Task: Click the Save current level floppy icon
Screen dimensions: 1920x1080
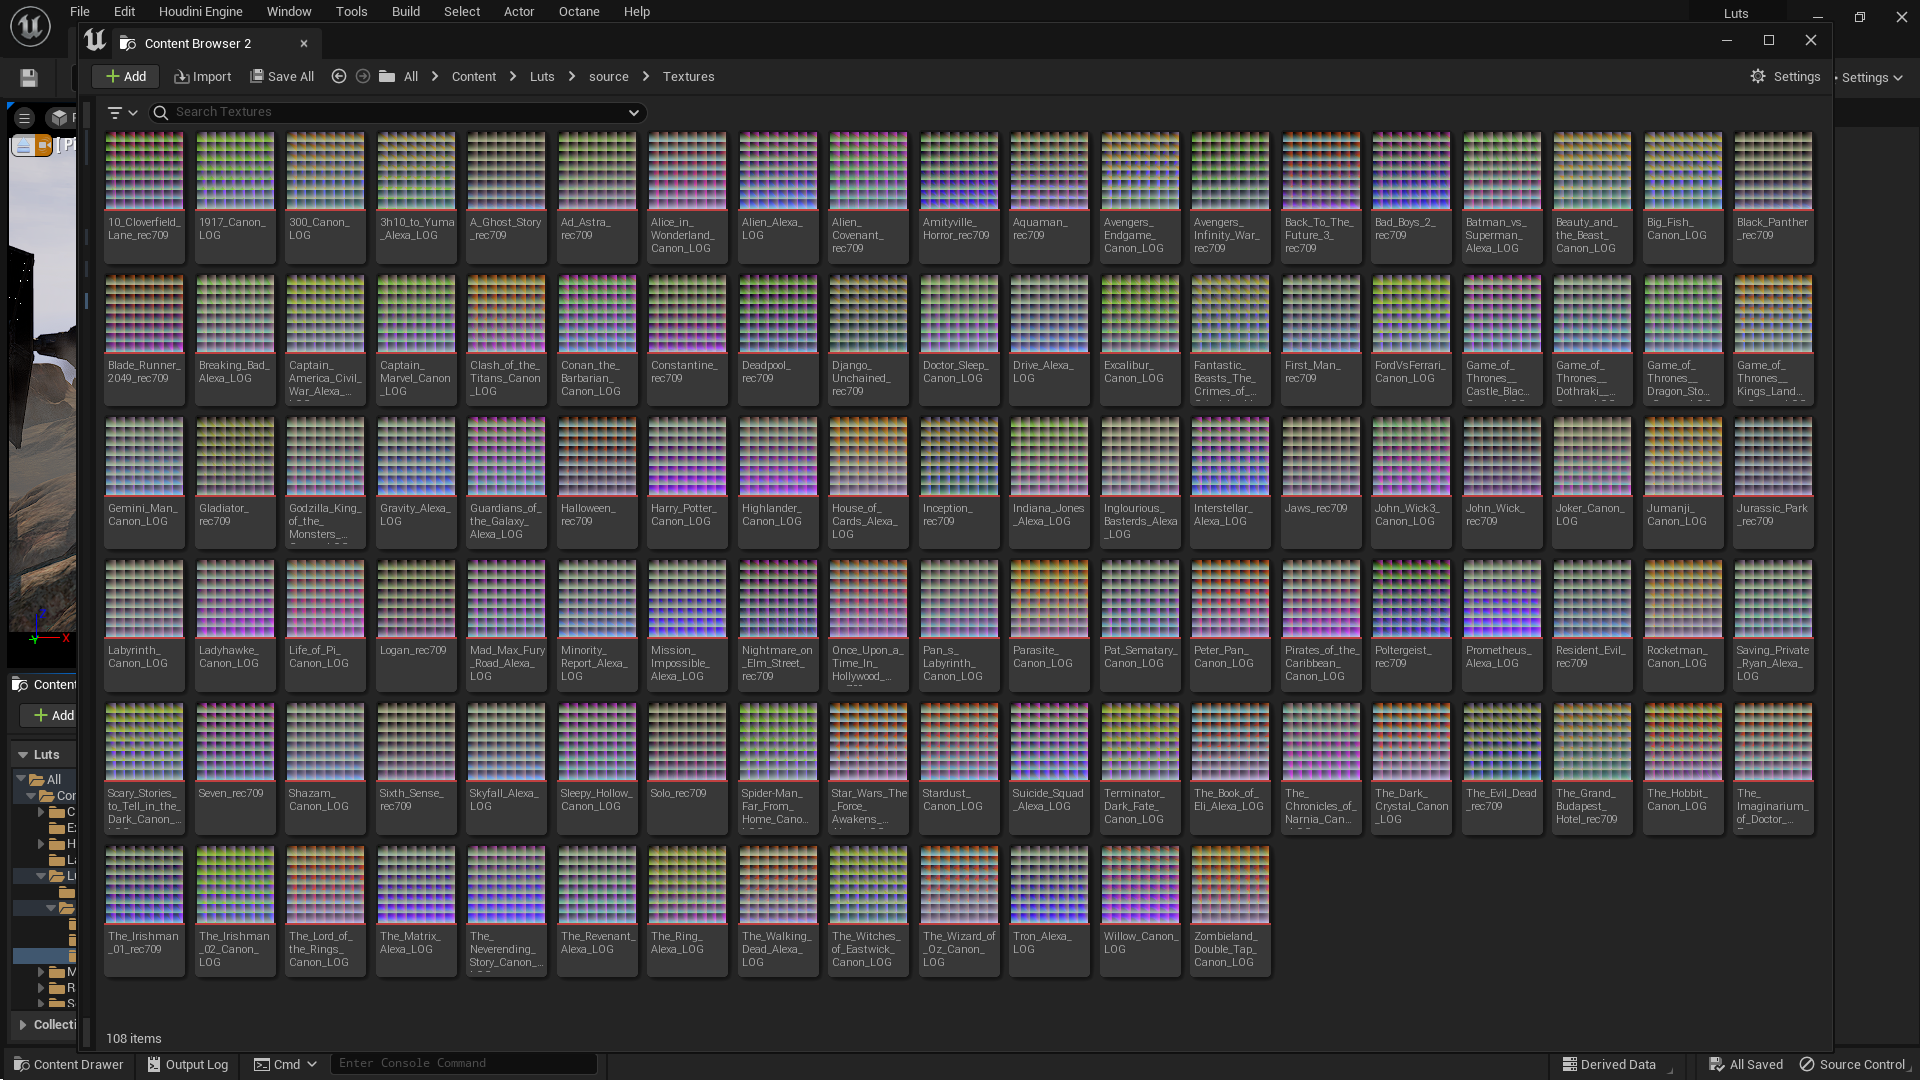Action: click(x=29, y=78)
